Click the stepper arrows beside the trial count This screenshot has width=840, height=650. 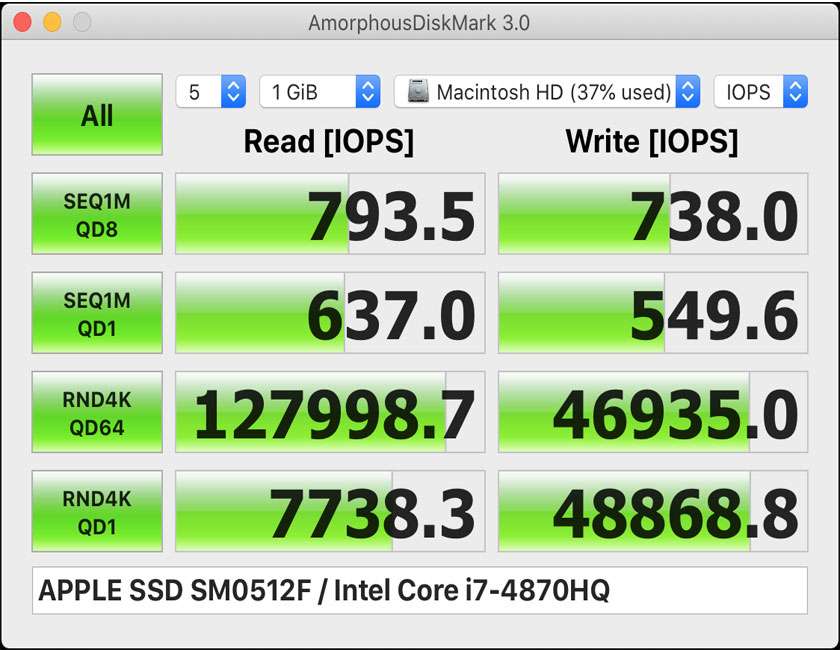[232, 91]
